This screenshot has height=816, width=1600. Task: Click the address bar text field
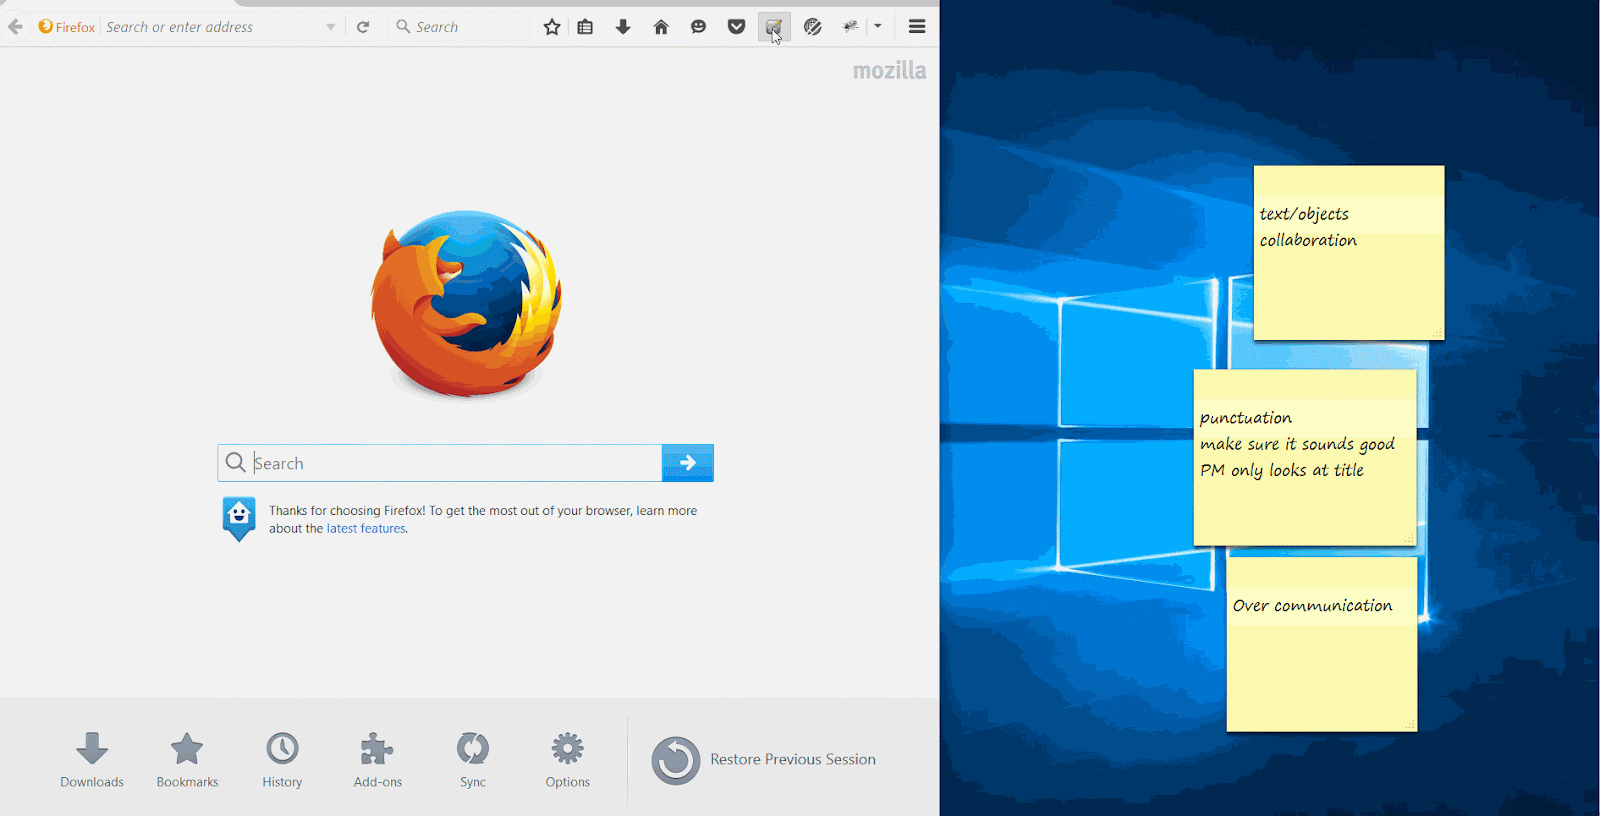tap(213, 27)
